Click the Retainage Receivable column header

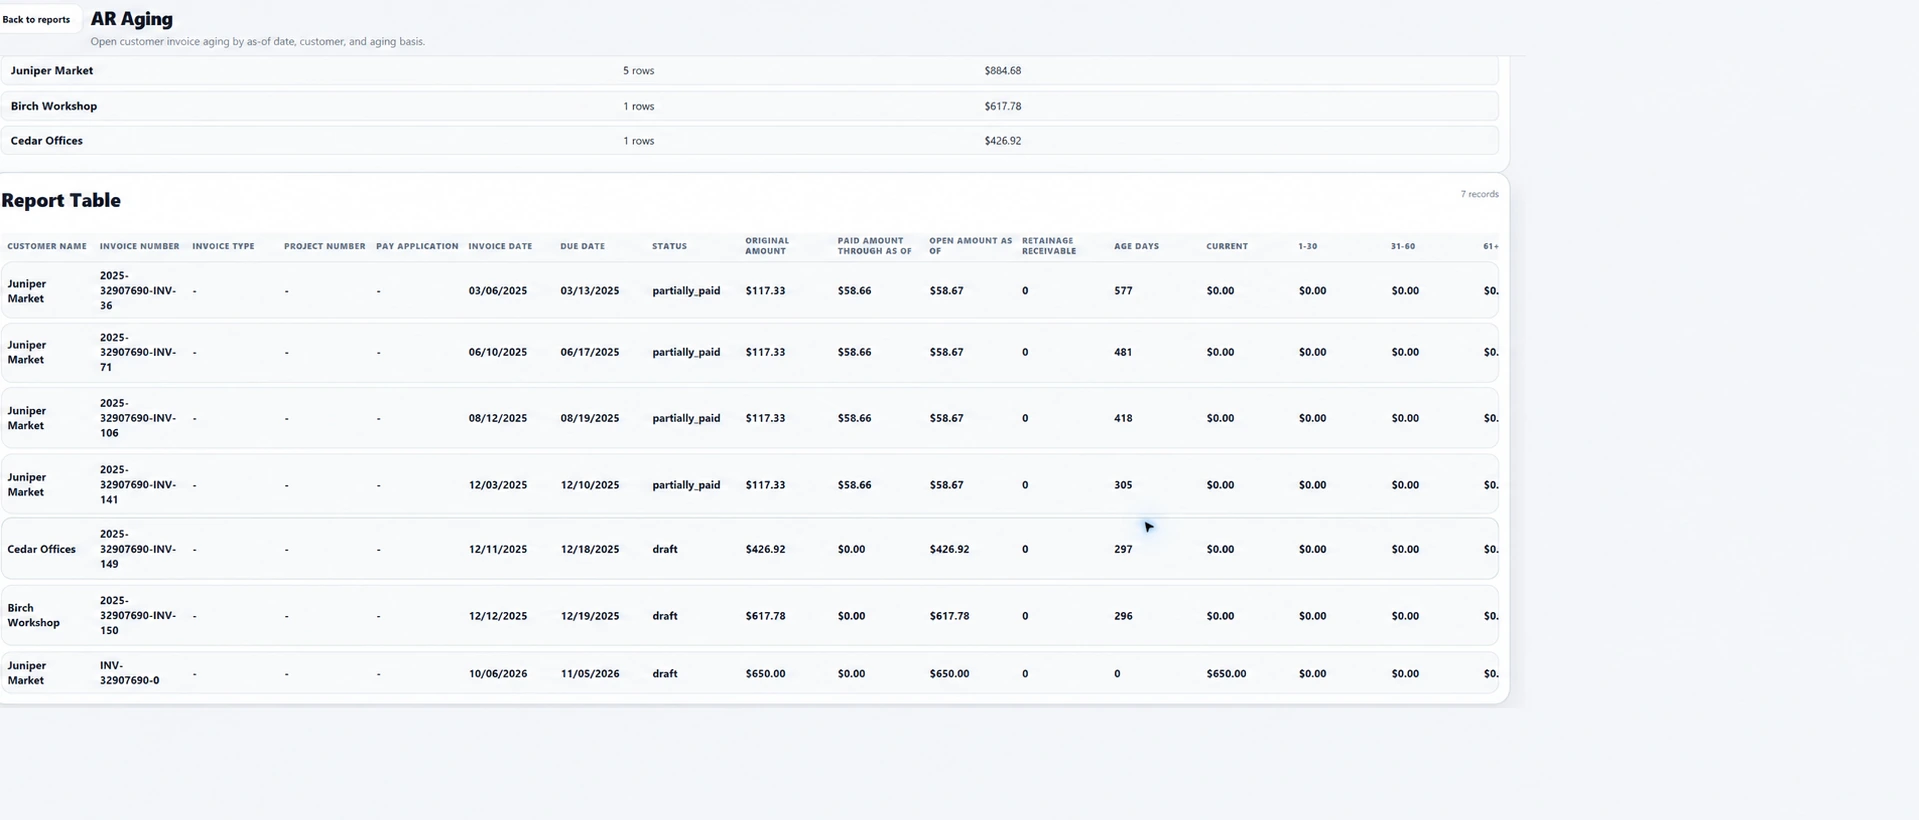click(1049, 246)
